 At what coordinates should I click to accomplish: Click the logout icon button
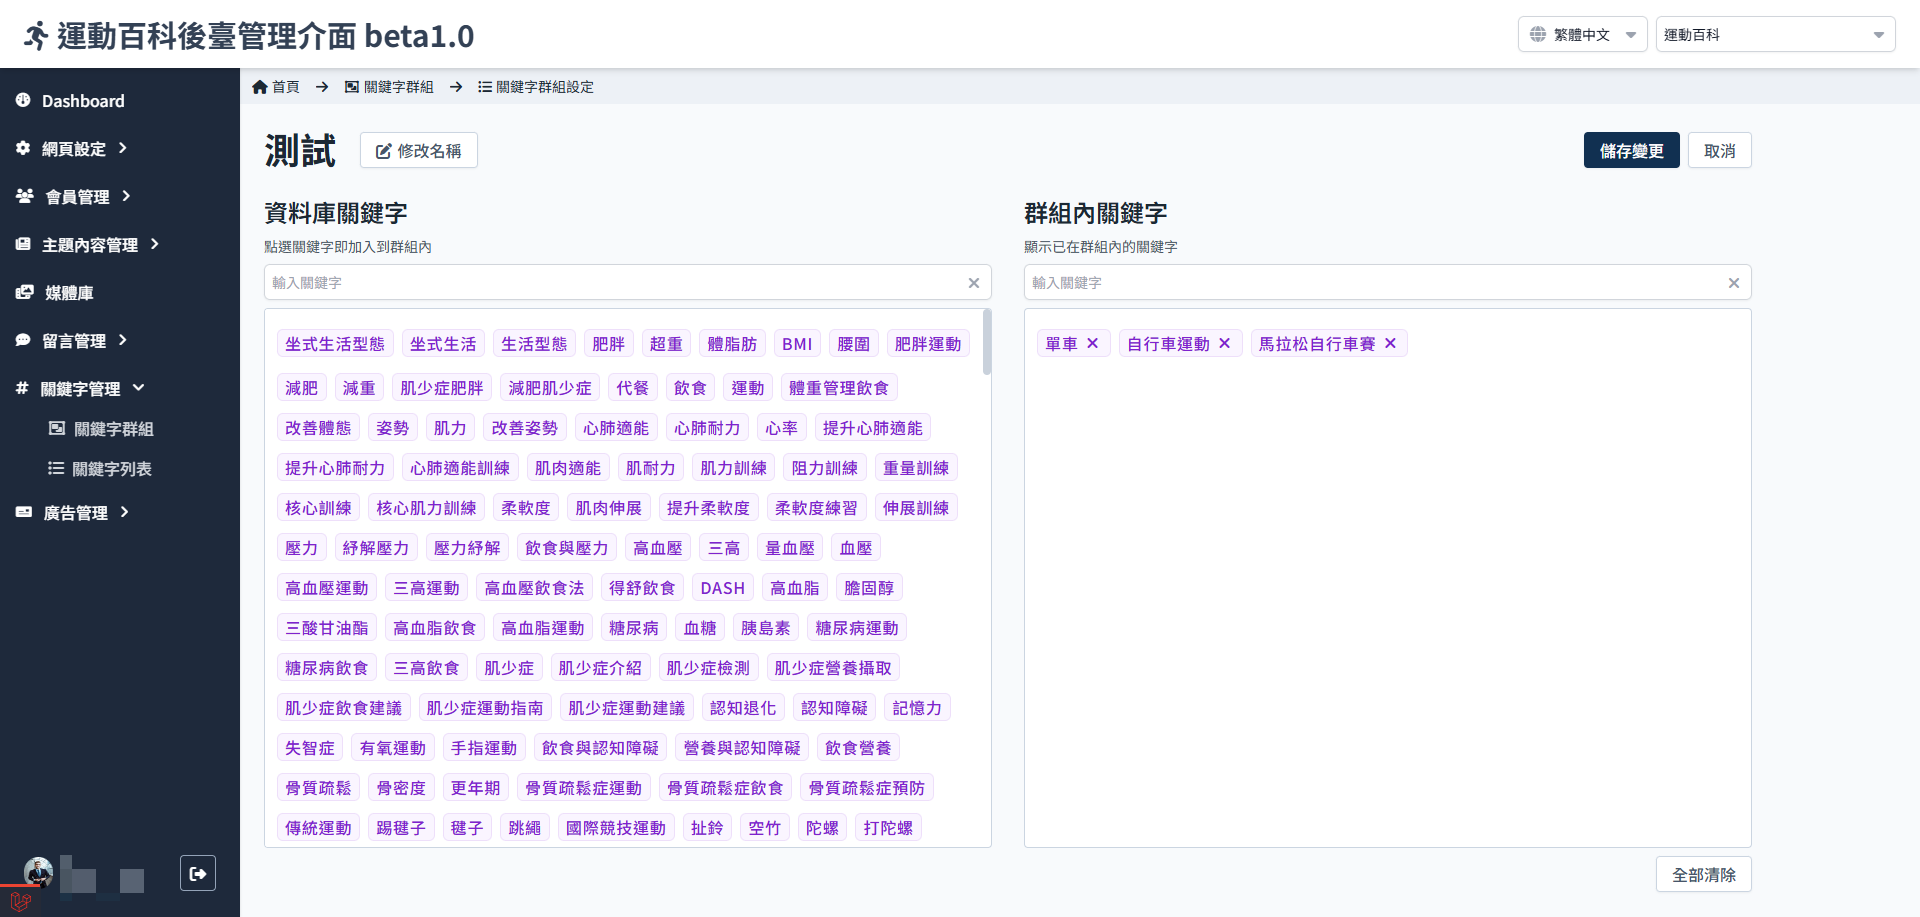(x=198, y=873)
